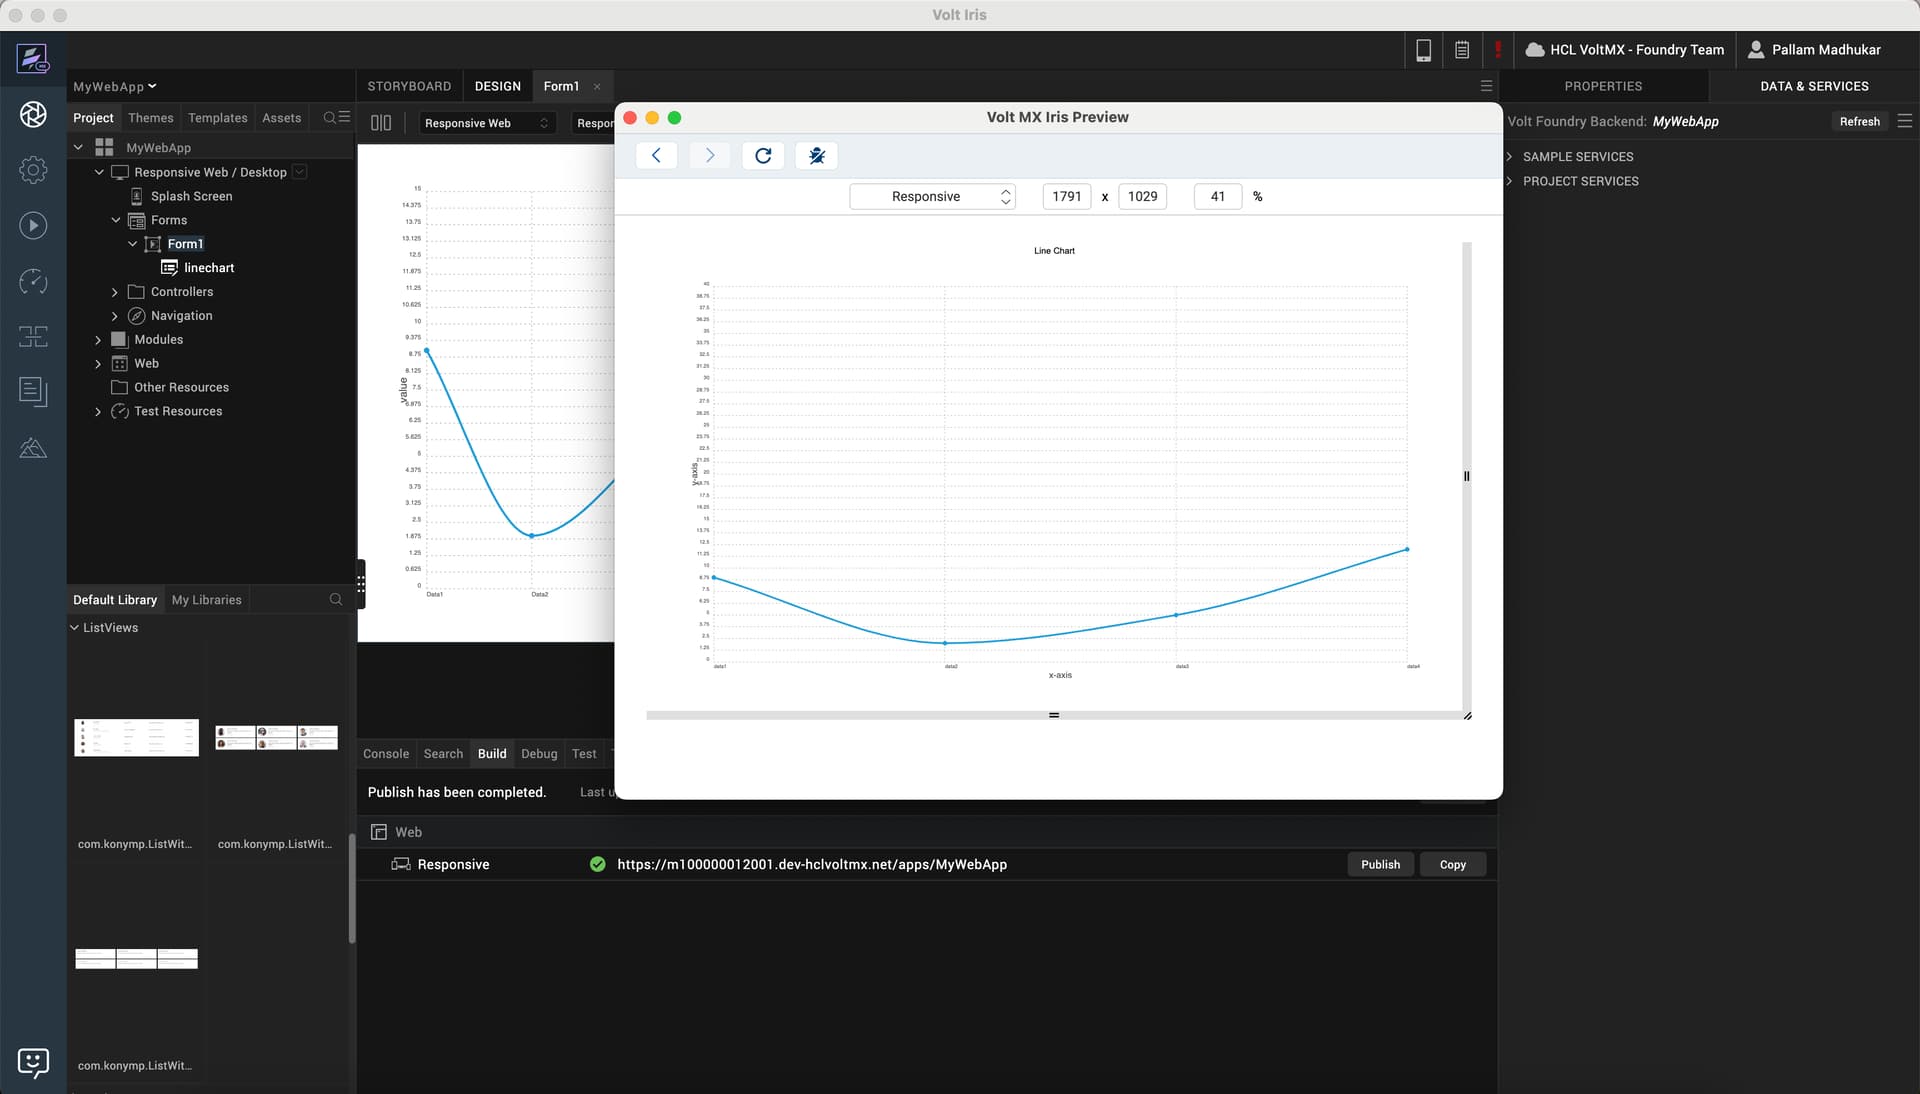
Task: Click the green success check icon
Action: 598,864
